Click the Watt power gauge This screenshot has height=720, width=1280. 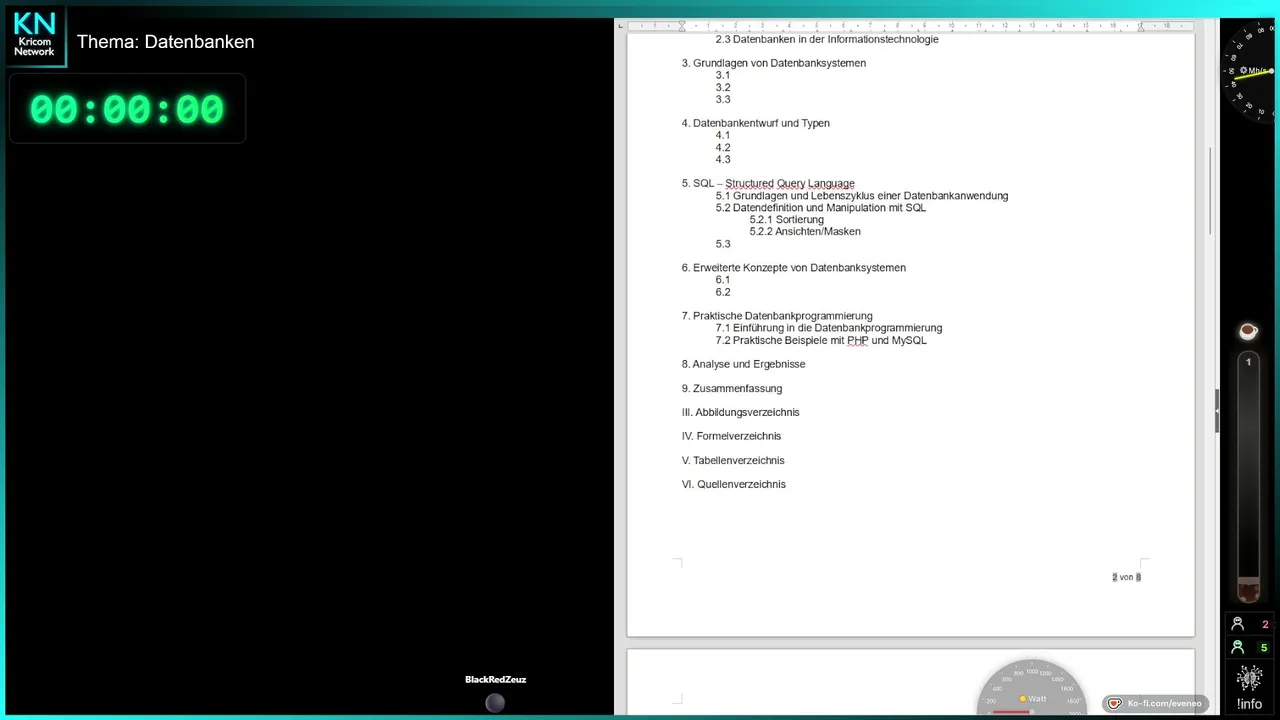(x=1031, y=689)
